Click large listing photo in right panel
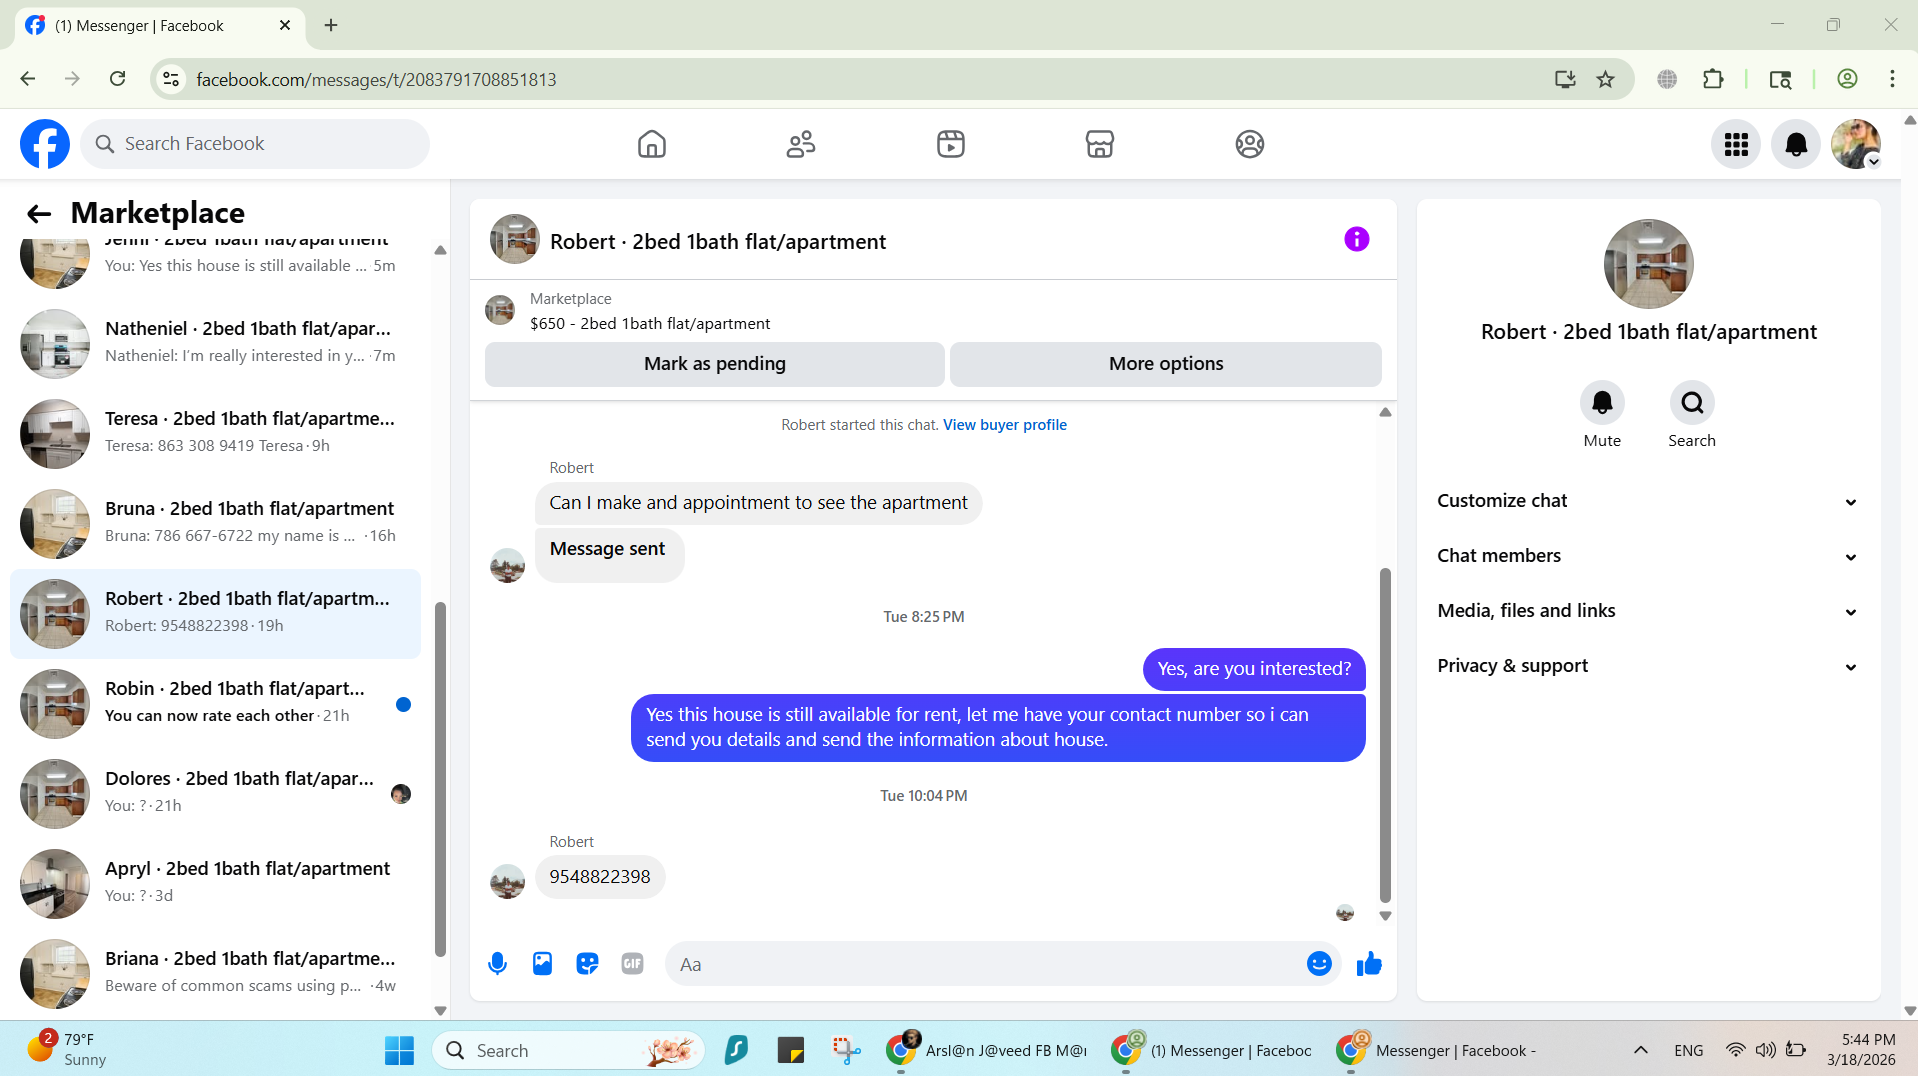The width and height of the screenshot is (1918, 1076). pyautogui.click(x=1648, y=264)
